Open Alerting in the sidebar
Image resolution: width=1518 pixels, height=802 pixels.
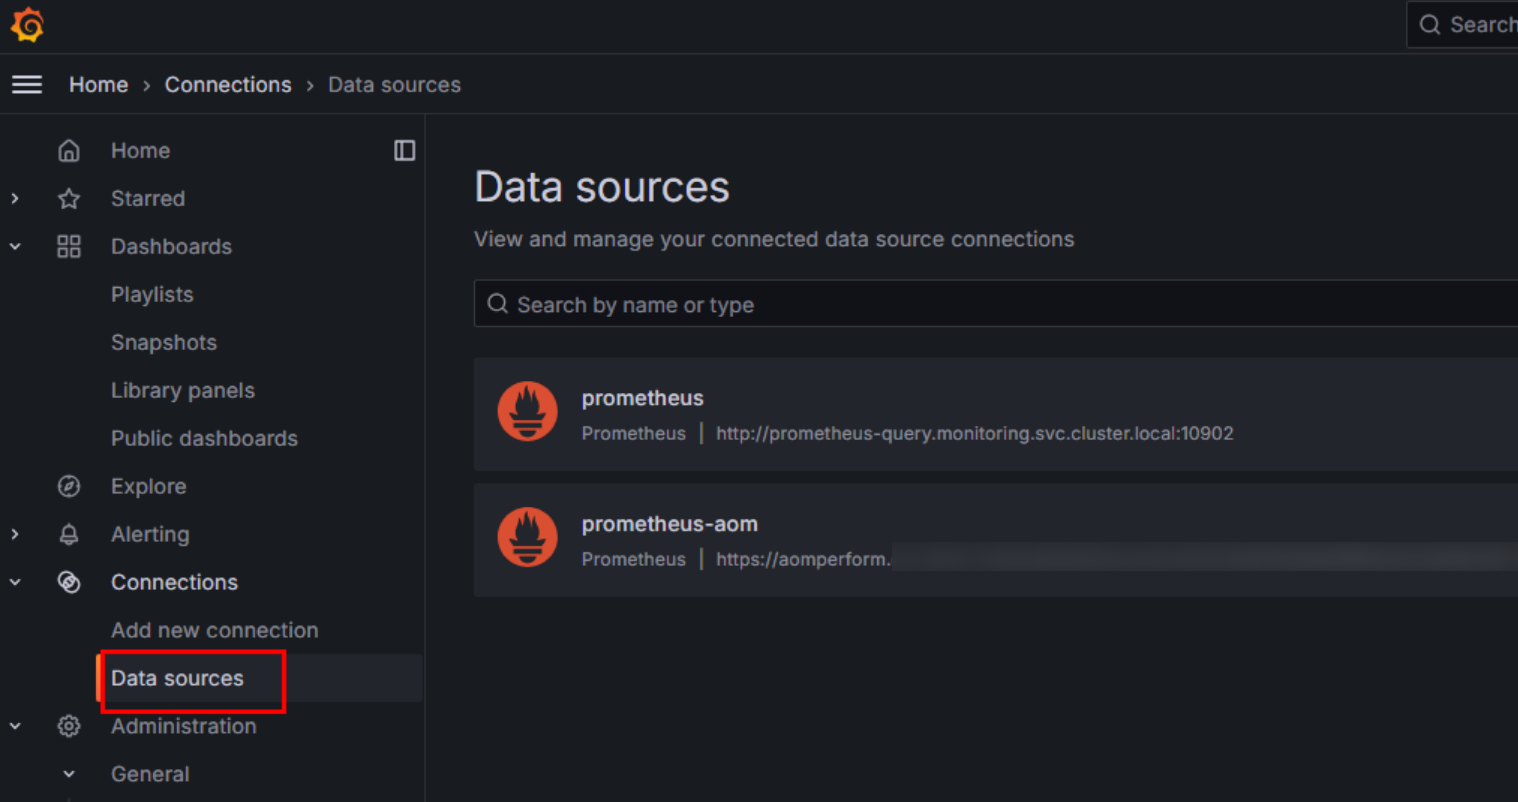[150, 535]
